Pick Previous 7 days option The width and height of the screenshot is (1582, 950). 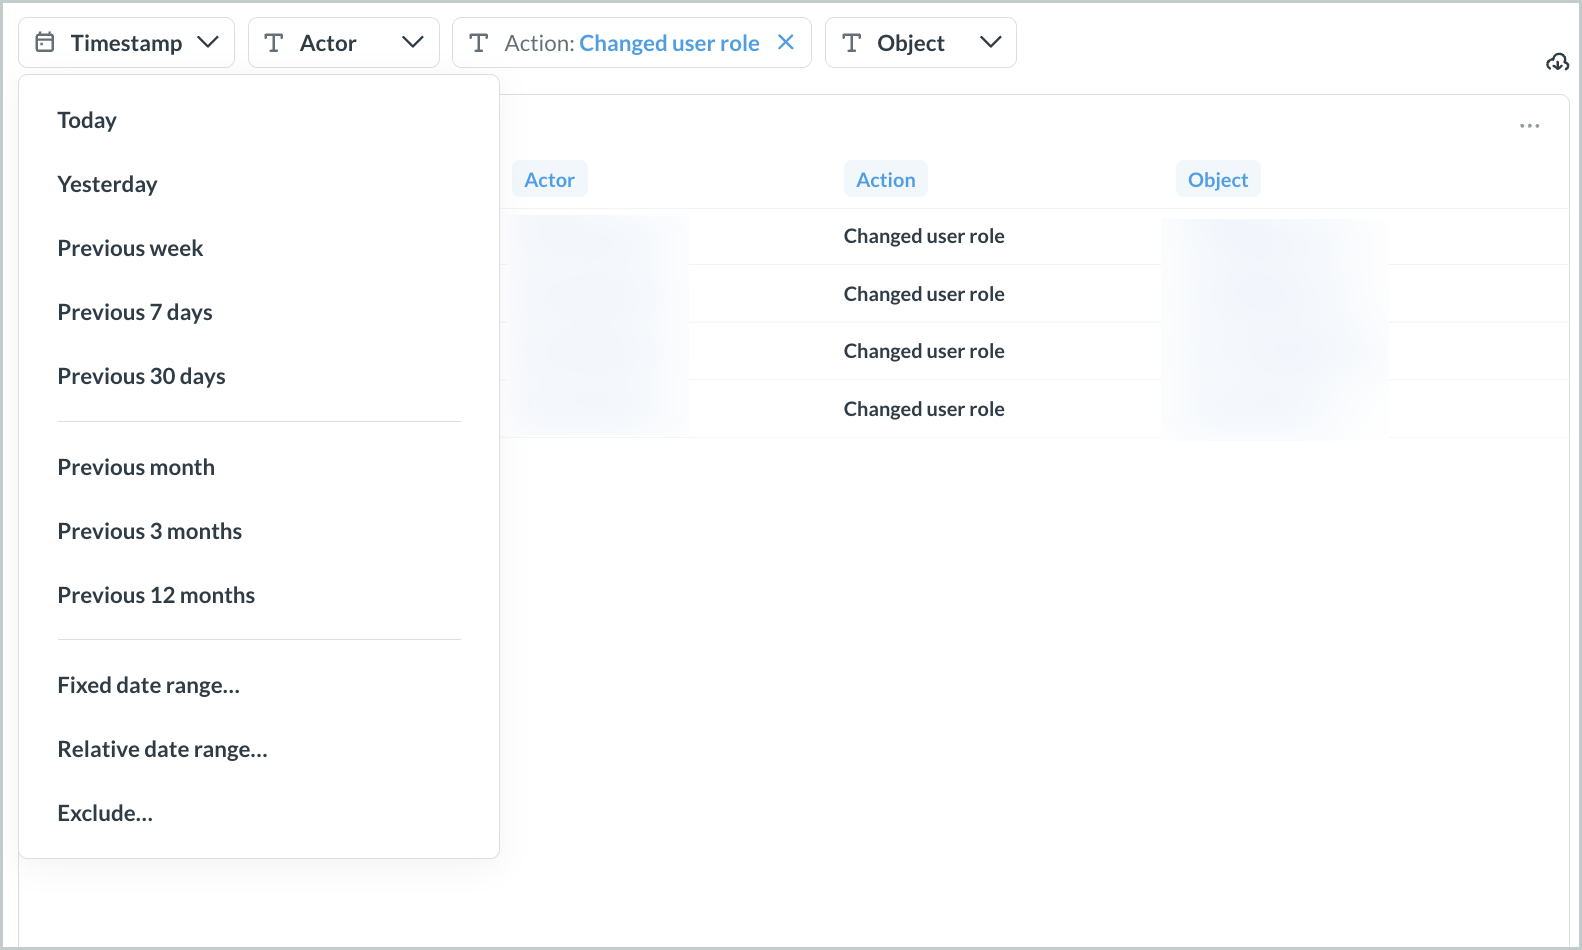(135, 312)
